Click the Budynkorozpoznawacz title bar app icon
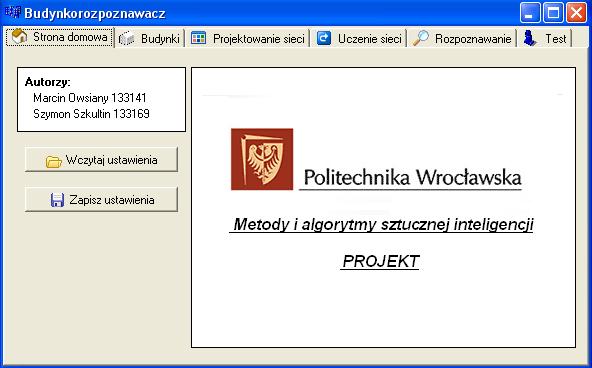 12,12
